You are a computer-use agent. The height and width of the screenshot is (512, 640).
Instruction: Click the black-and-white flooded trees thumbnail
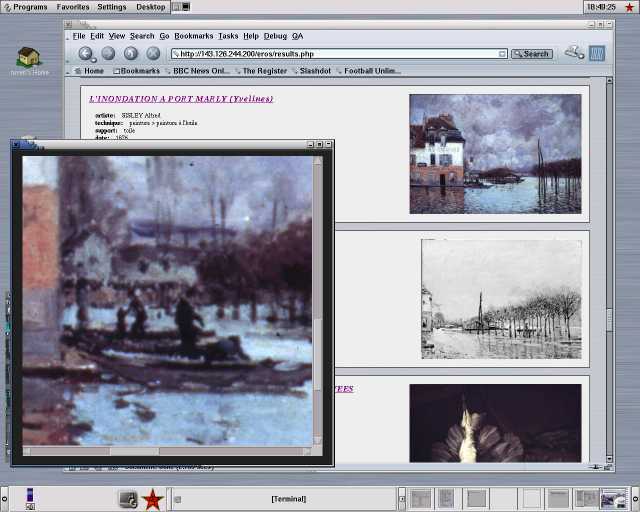pyautogui.click(x=501, y=299)
